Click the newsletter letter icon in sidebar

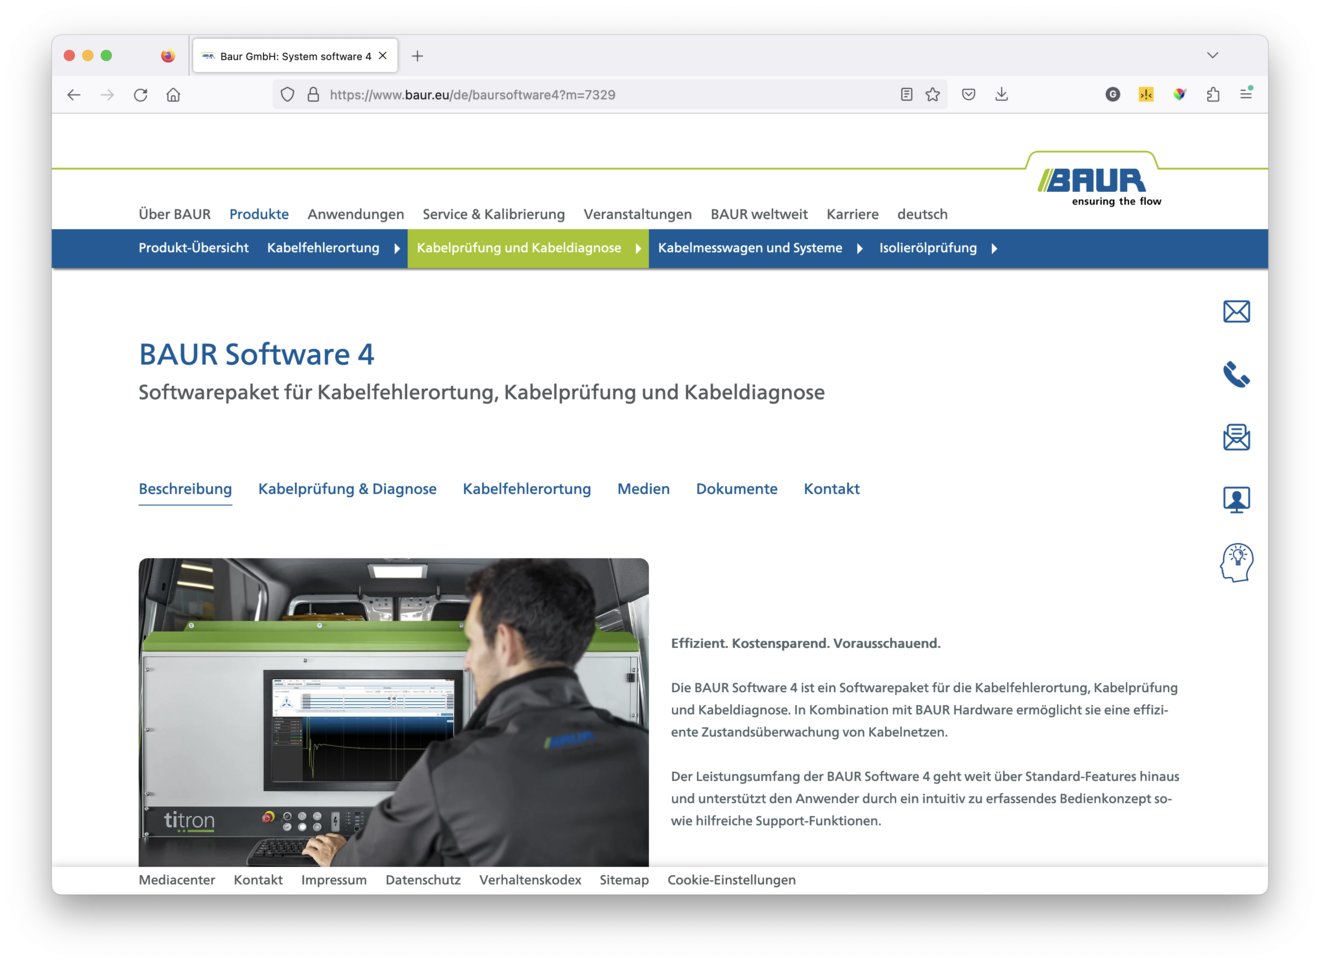coord(1237,437)
